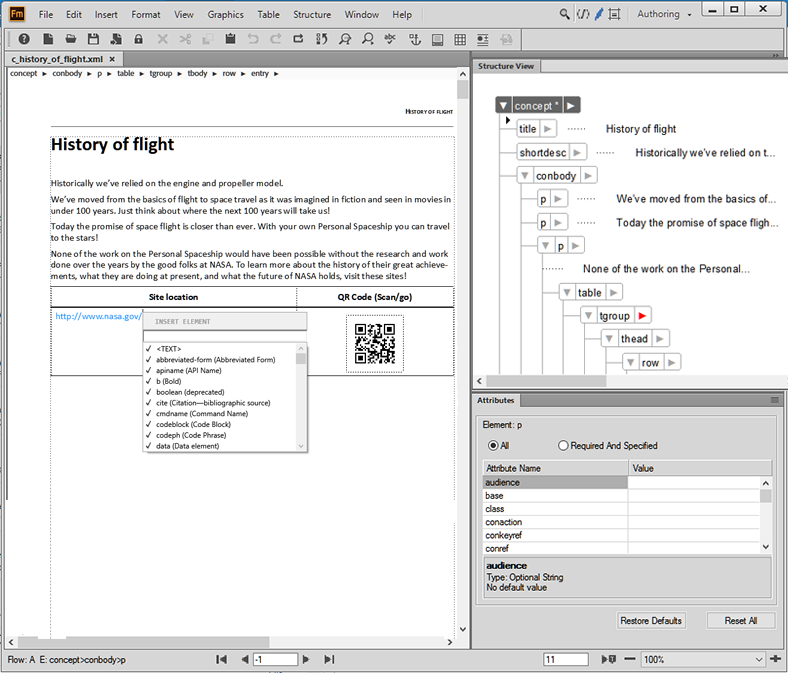Open the Authoring workspace dropdown

tap(664, 14)
